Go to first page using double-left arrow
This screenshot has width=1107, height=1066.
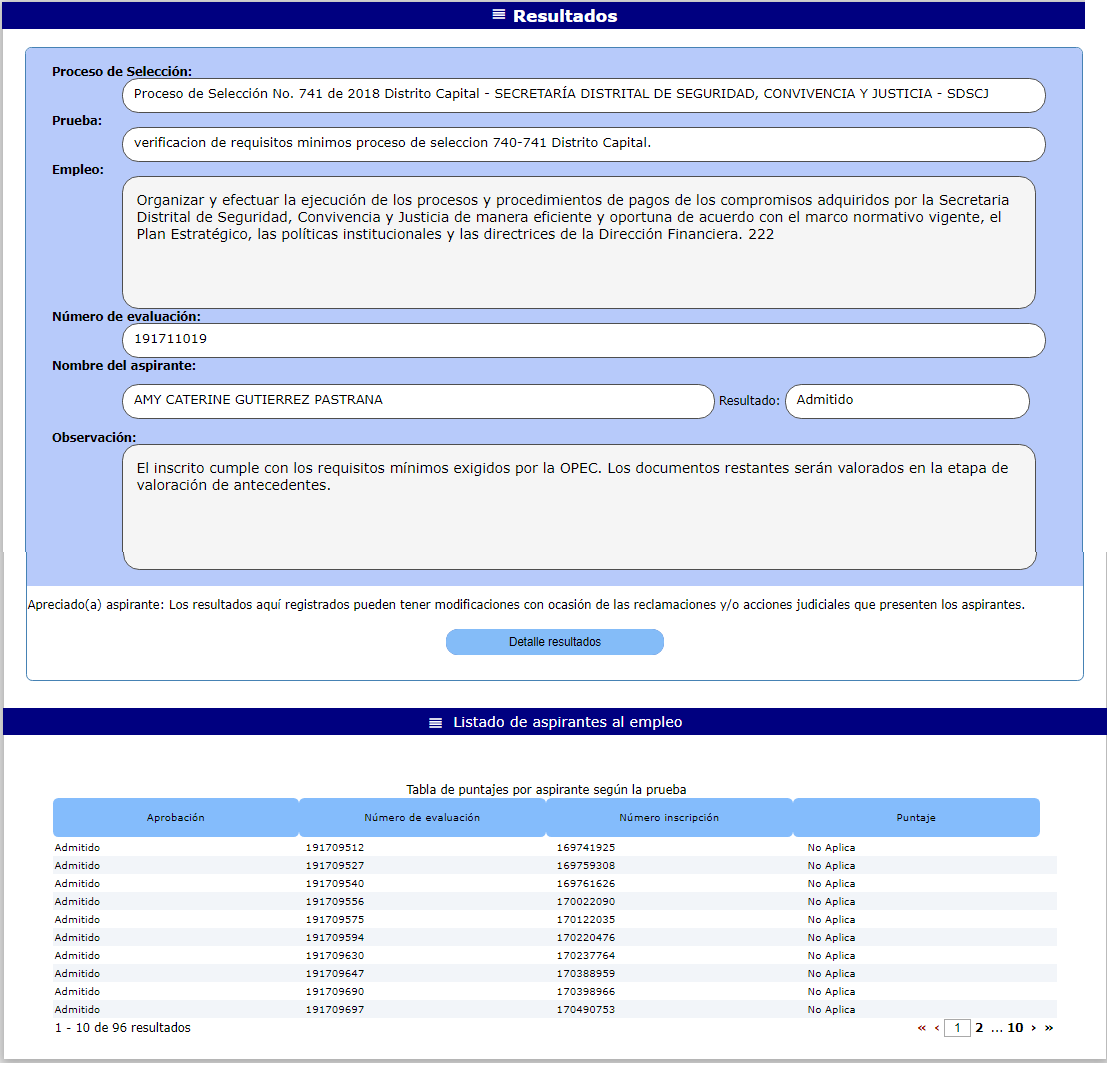click(x=922, y=1028)
